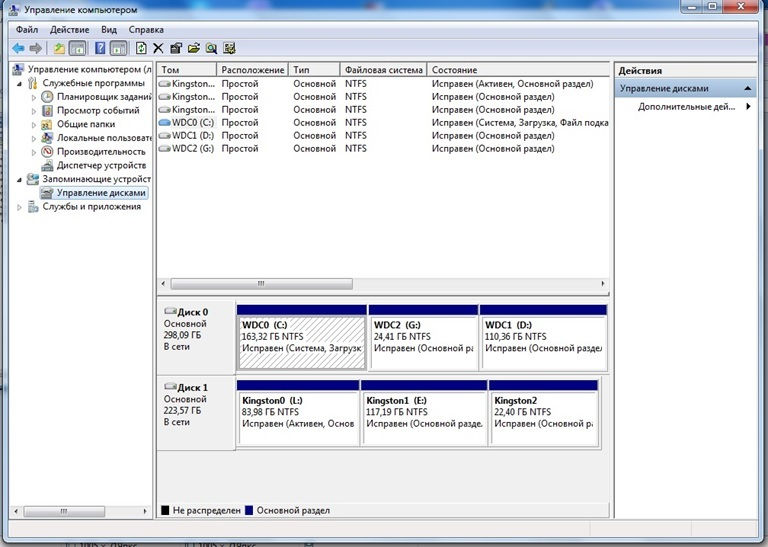The width and height of the screenshot is (768, 547).
Task: Click the Refresh toolbar icon
Action: pos(141,48)
